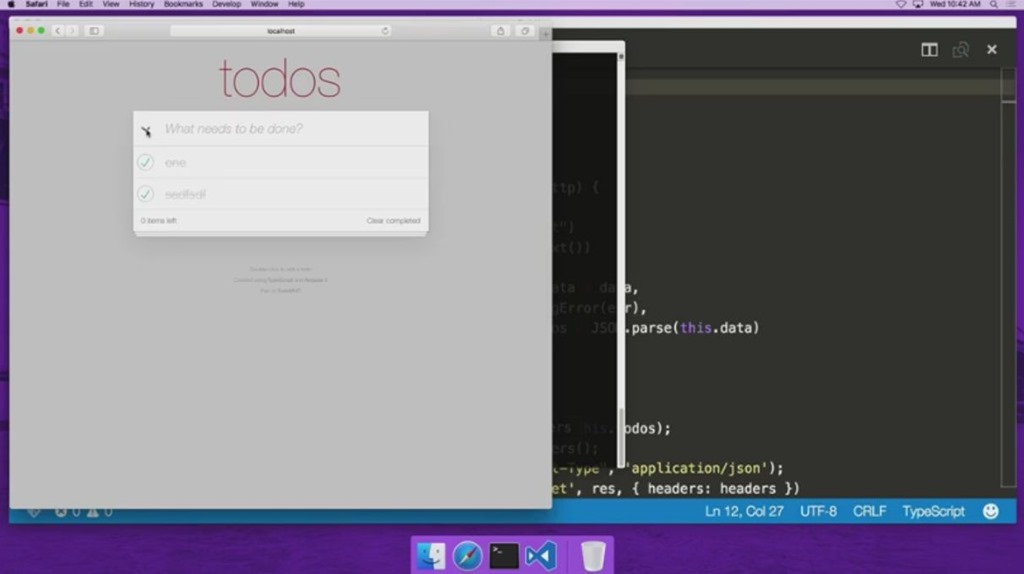The image size is (1024, 574).
Task: Open the Bookmarks menu
Action: [183, 4]
